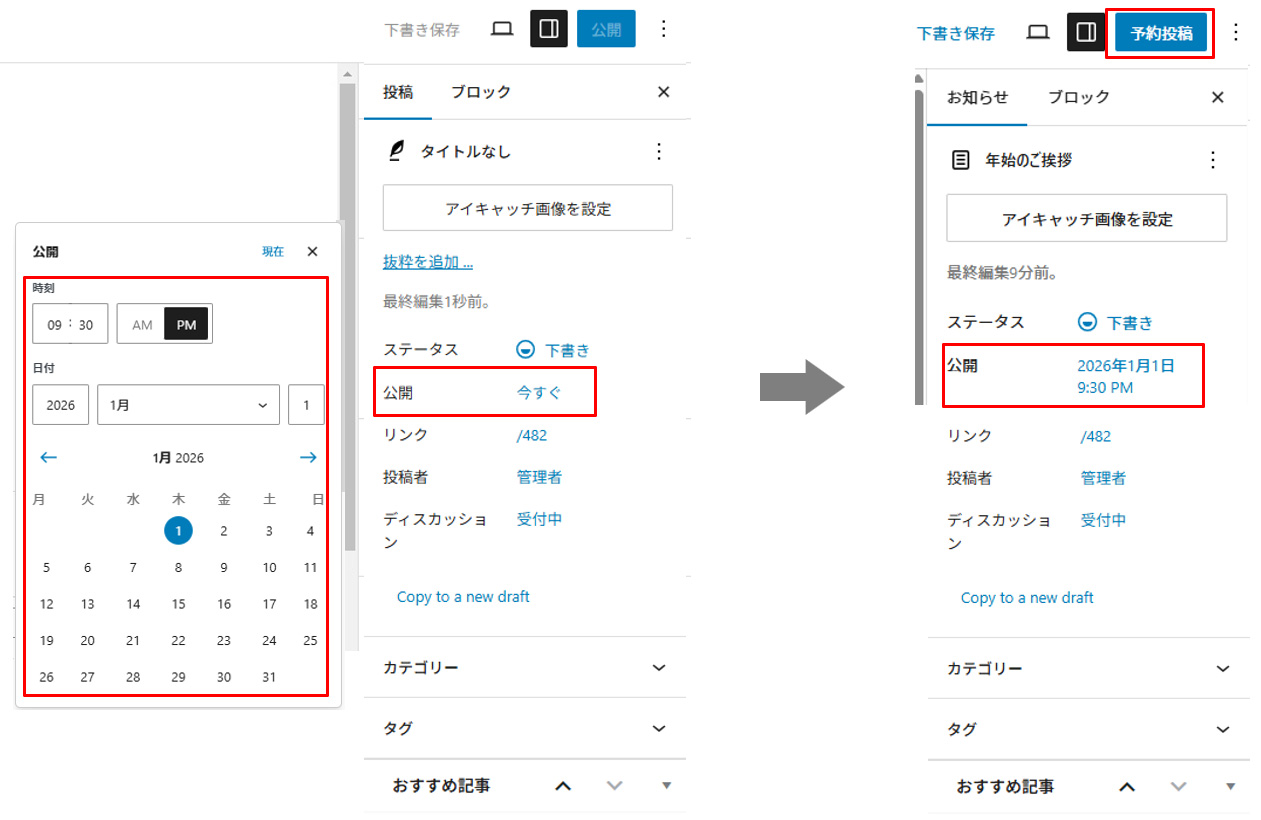Open the options menu beside the 公開 button
This screenshot has width=1261, height=820.
pos(663,29)
